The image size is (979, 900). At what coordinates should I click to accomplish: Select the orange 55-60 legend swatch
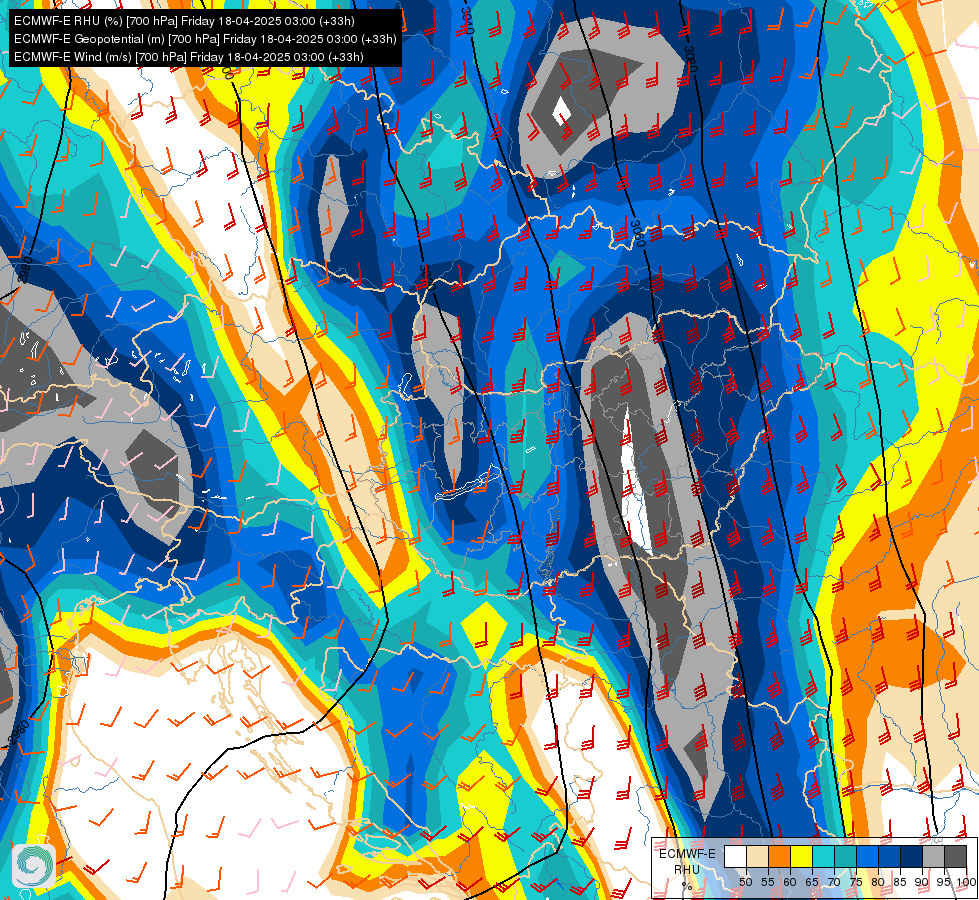[780, 856]
